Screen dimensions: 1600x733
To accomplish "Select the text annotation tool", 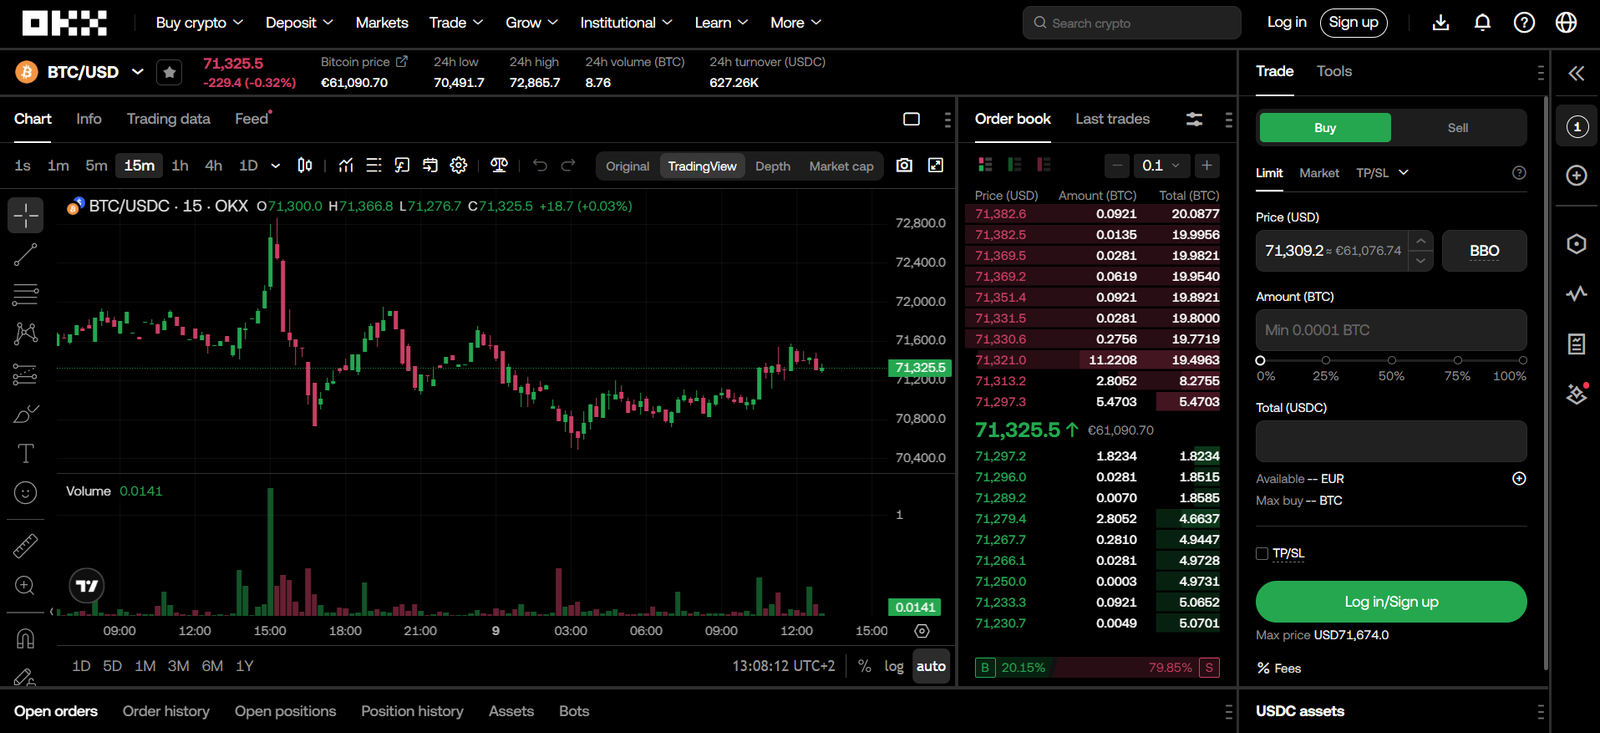I will [25, 453].
